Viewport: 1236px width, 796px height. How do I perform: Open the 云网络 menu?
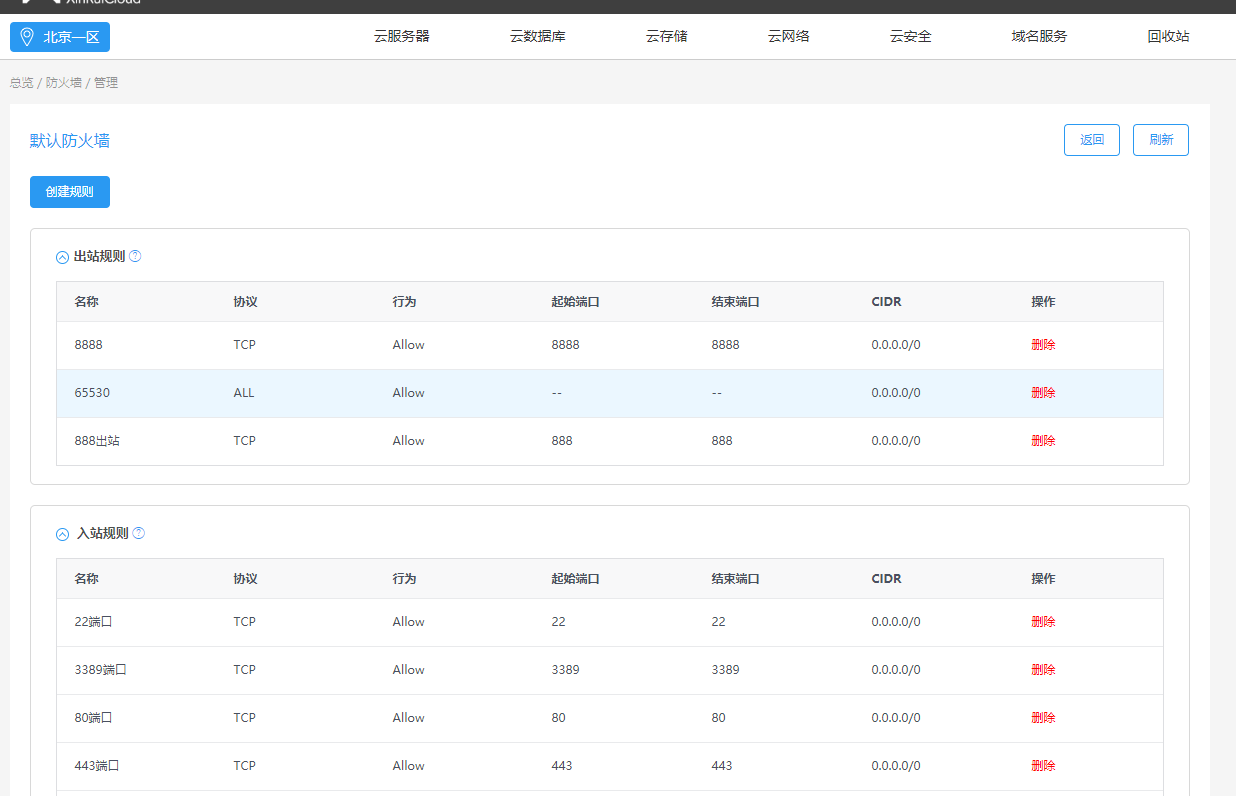pyautogui.click(x=789, y=36)
